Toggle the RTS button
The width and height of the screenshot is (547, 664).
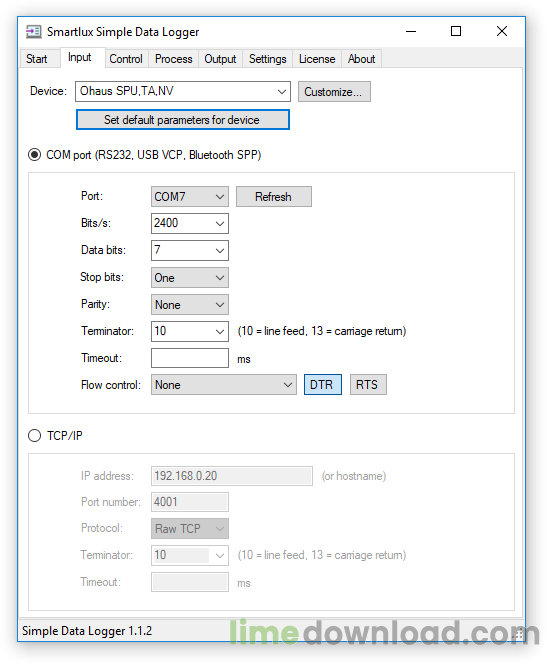pyautogui.click(x=368, y=385)
